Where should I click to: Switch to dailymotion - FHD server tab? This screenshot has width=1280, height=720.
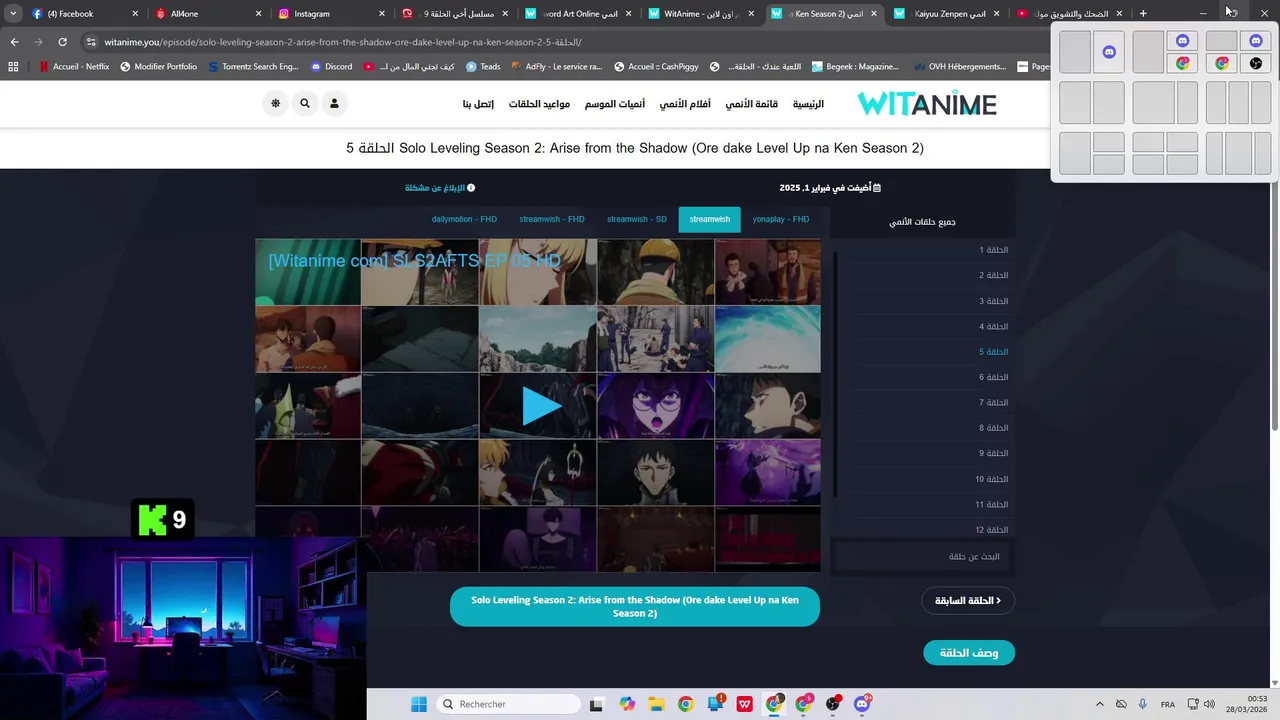pyautogui.click(x=464, y=219)
